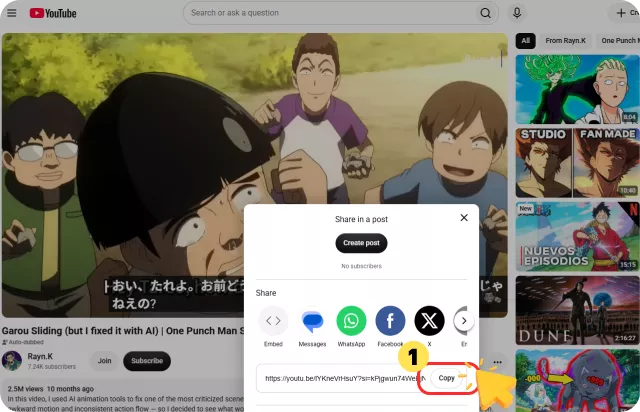Image resolution: width=640 pixels, height=412 pixels.
Task: Subscribe to Rayn.K channel
Action: 147,361
